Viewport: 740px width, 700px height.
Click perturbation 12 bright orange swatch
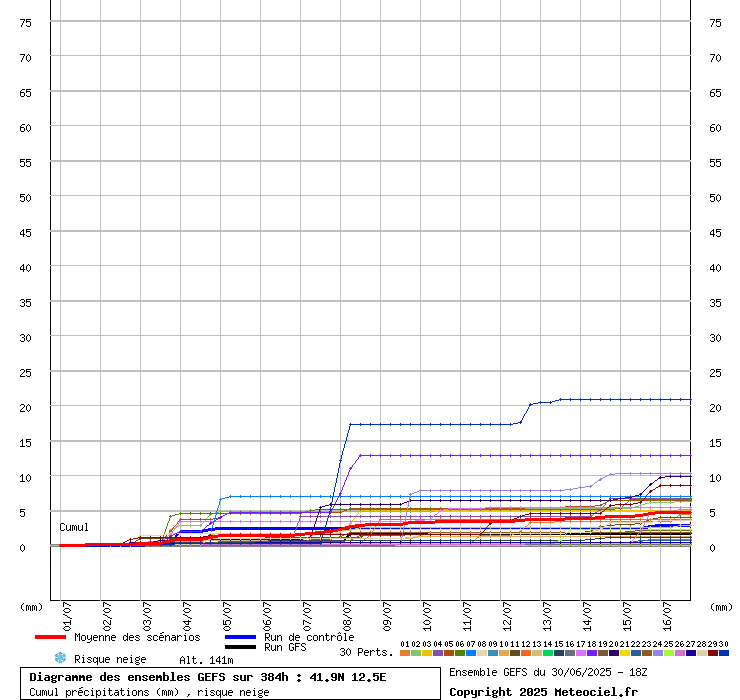click(x=526, y=653)
